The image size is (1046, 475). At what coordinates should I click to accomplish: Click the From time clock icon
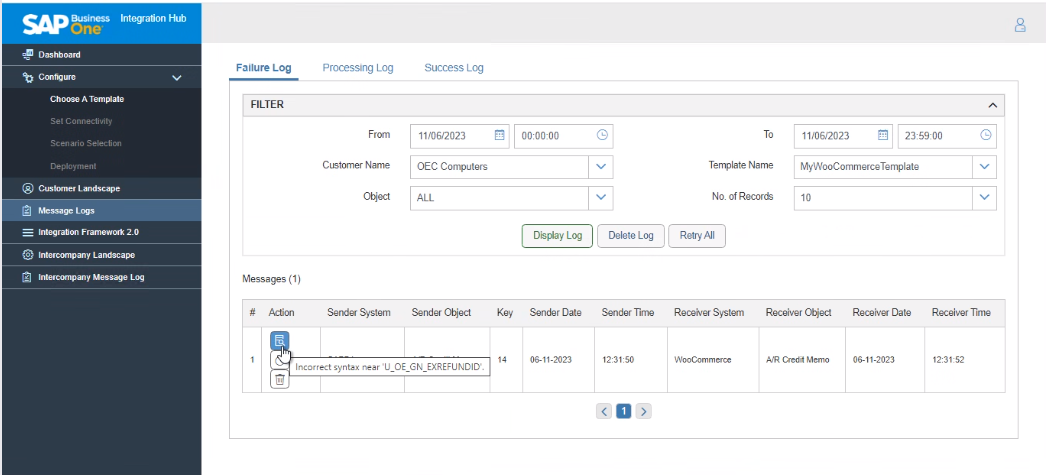tap(602, 135)
